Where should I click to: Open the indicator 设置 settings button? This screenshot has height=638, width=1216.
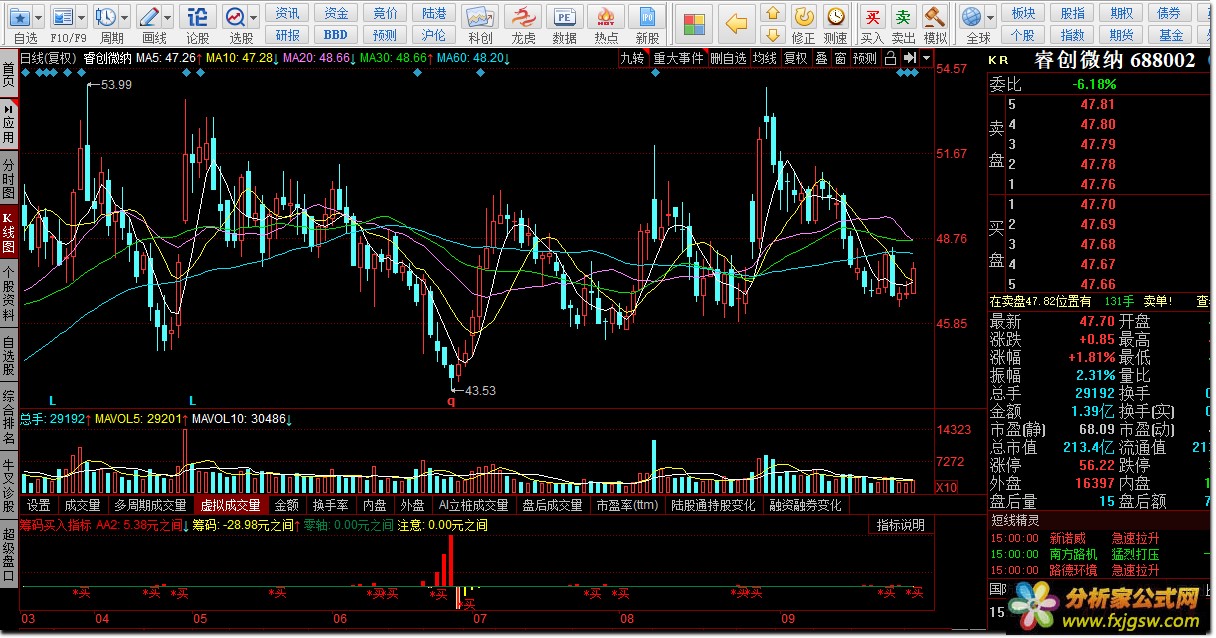coord(39,506)
